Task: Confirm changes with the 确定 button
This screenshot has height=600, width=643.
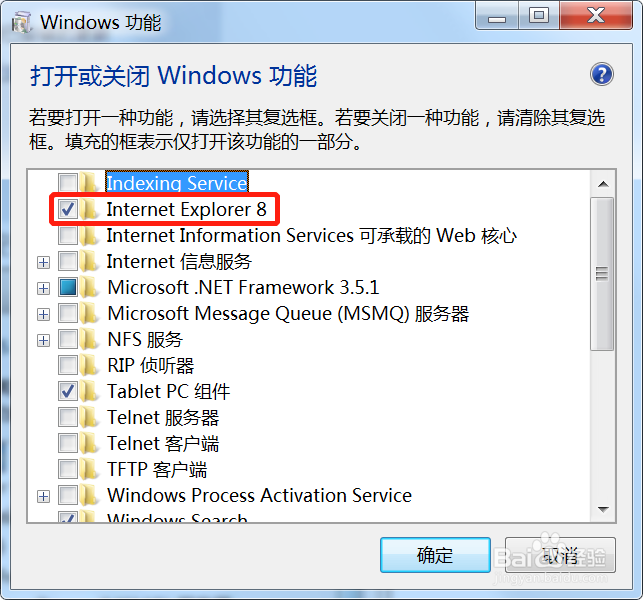Action: click(x=435, y=555)
